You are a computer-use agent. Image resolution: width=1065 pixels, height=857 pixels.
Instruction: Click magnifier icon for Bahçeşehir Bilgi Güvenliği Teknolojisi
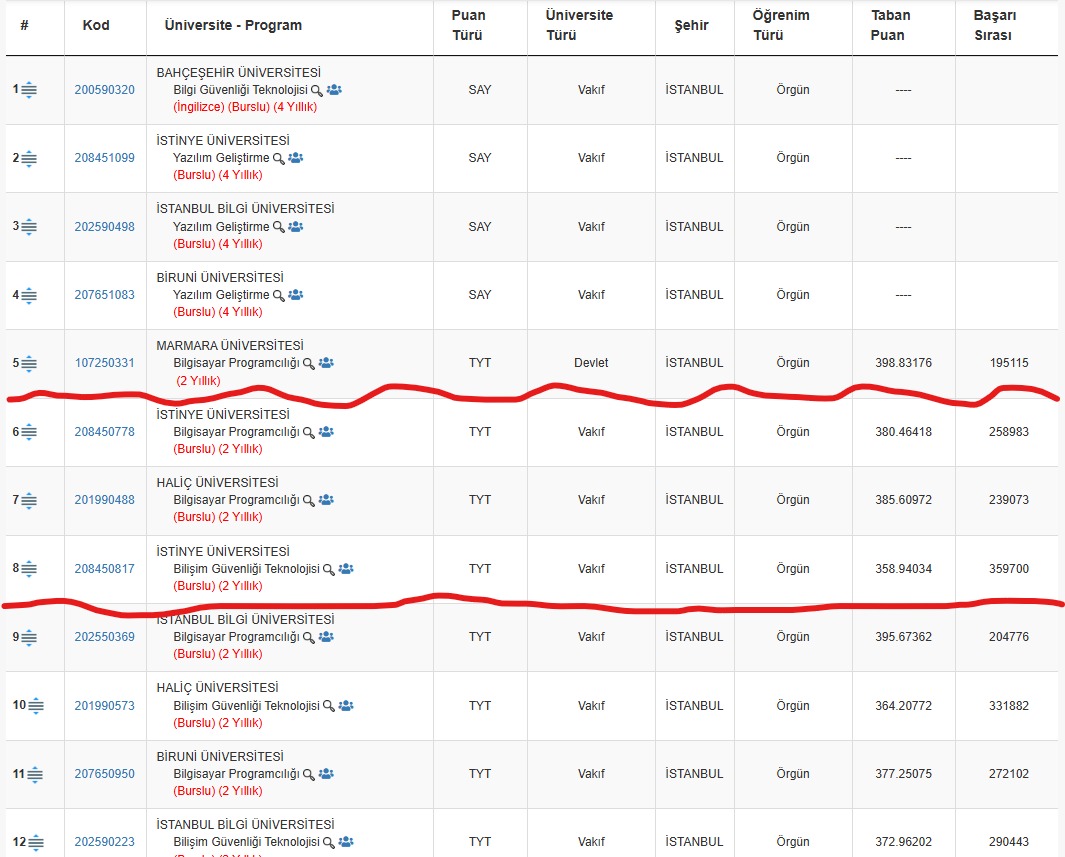317,90
